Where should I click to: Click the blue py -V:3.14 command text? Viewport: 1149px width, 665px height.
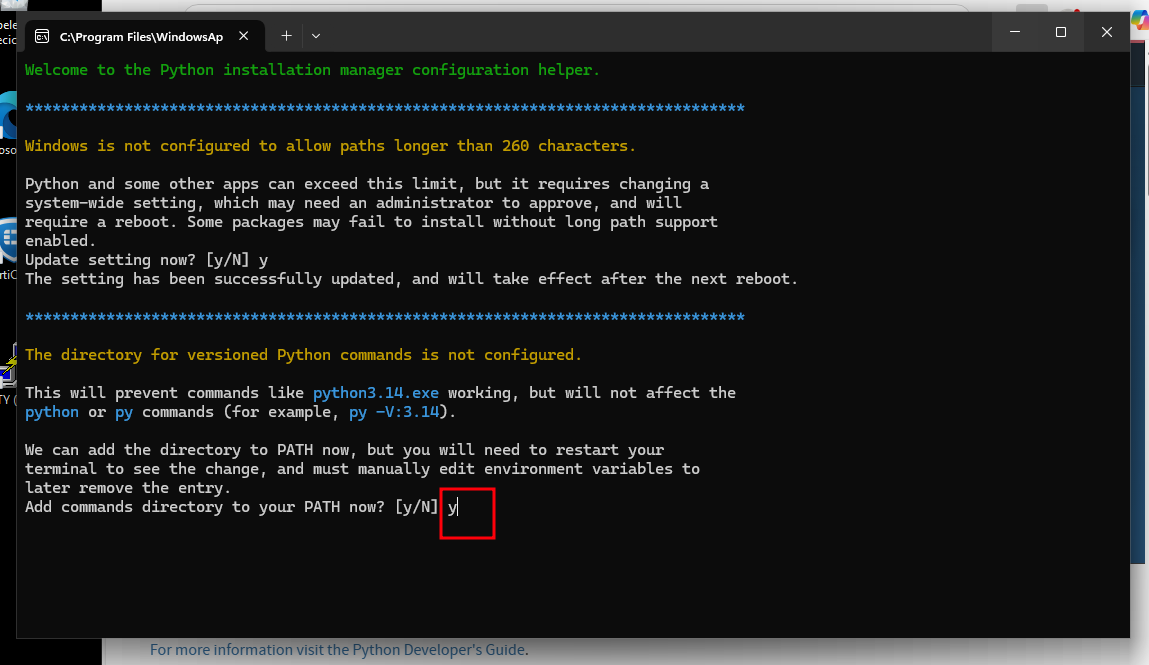(x=393, y=412)
